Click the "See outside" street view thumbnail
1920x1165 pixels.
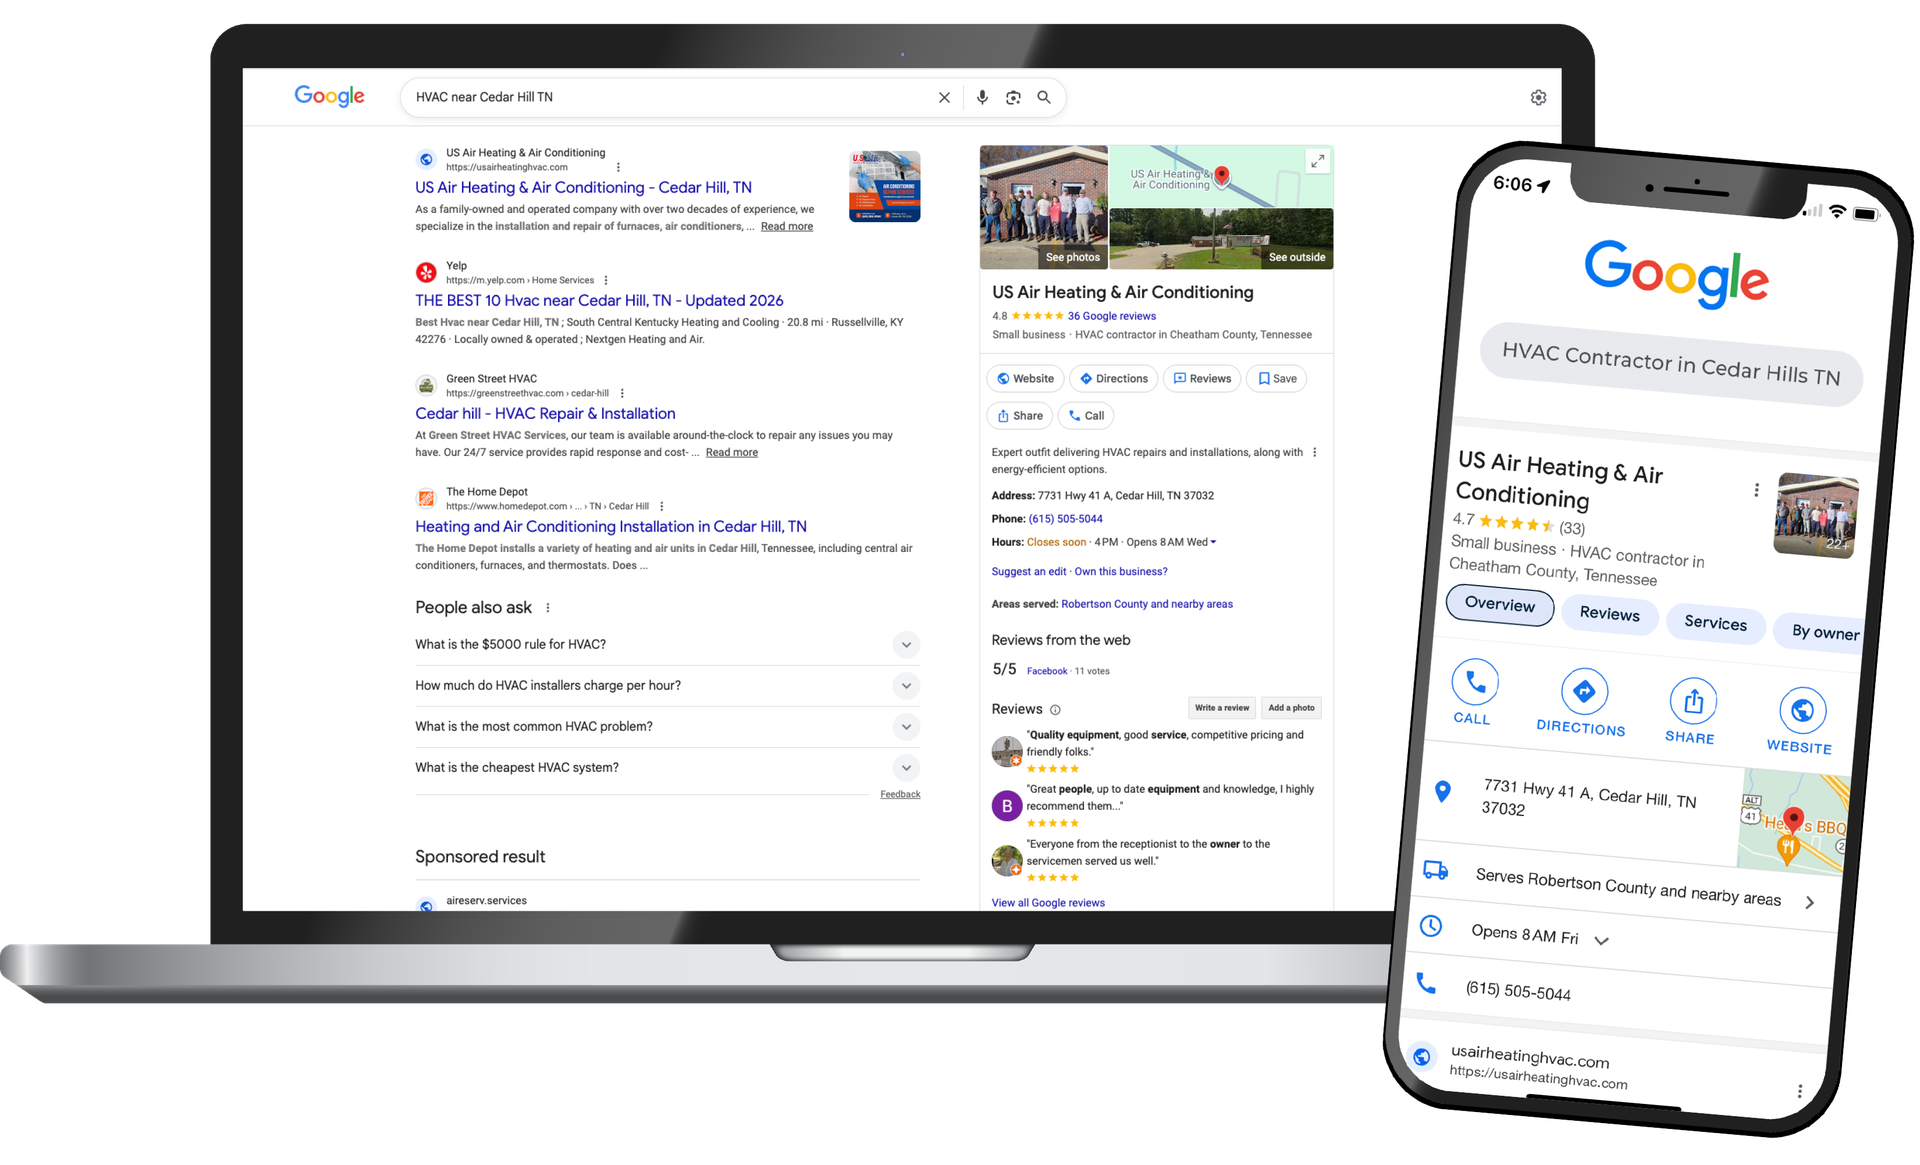point(1221,239)
